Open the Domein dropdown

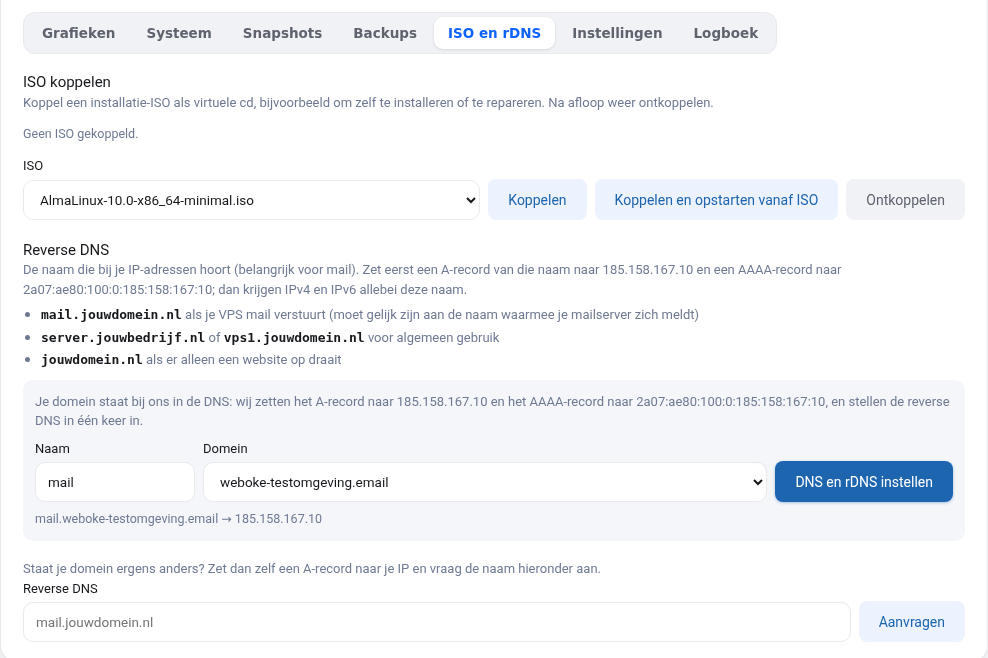485,482
